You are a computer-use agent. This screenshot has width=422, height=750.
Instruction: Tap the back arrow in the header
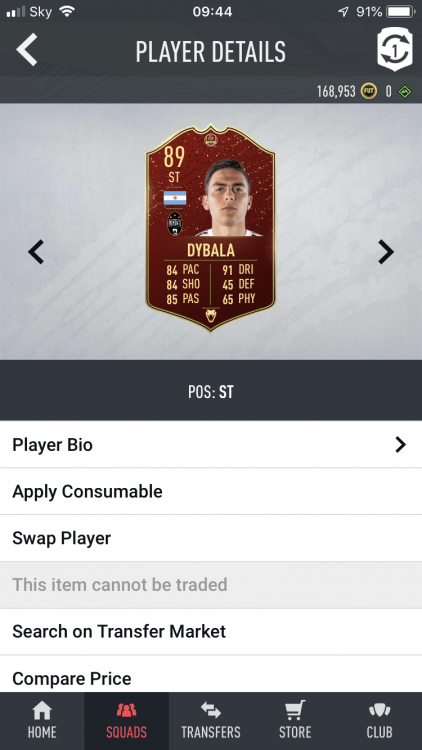27,50
